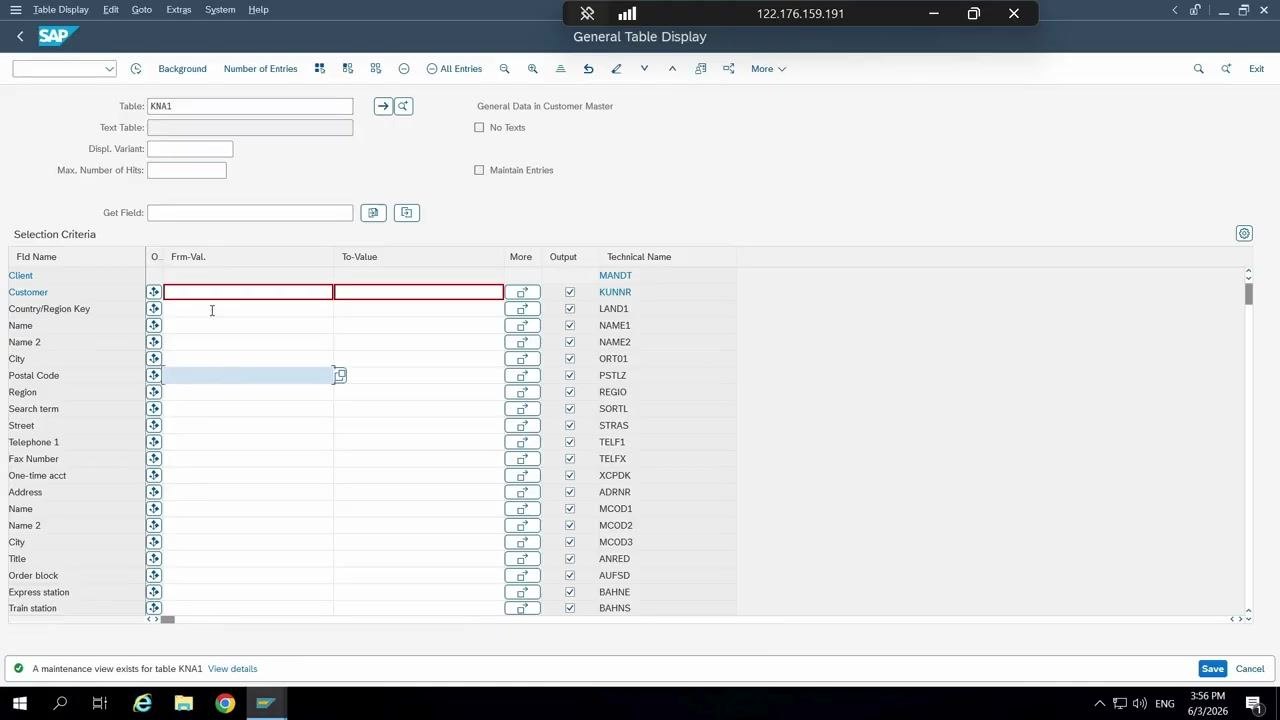Click multiple selection button for Postal Code
This screenshot has width=1280, height=720.
pos(522,376)
